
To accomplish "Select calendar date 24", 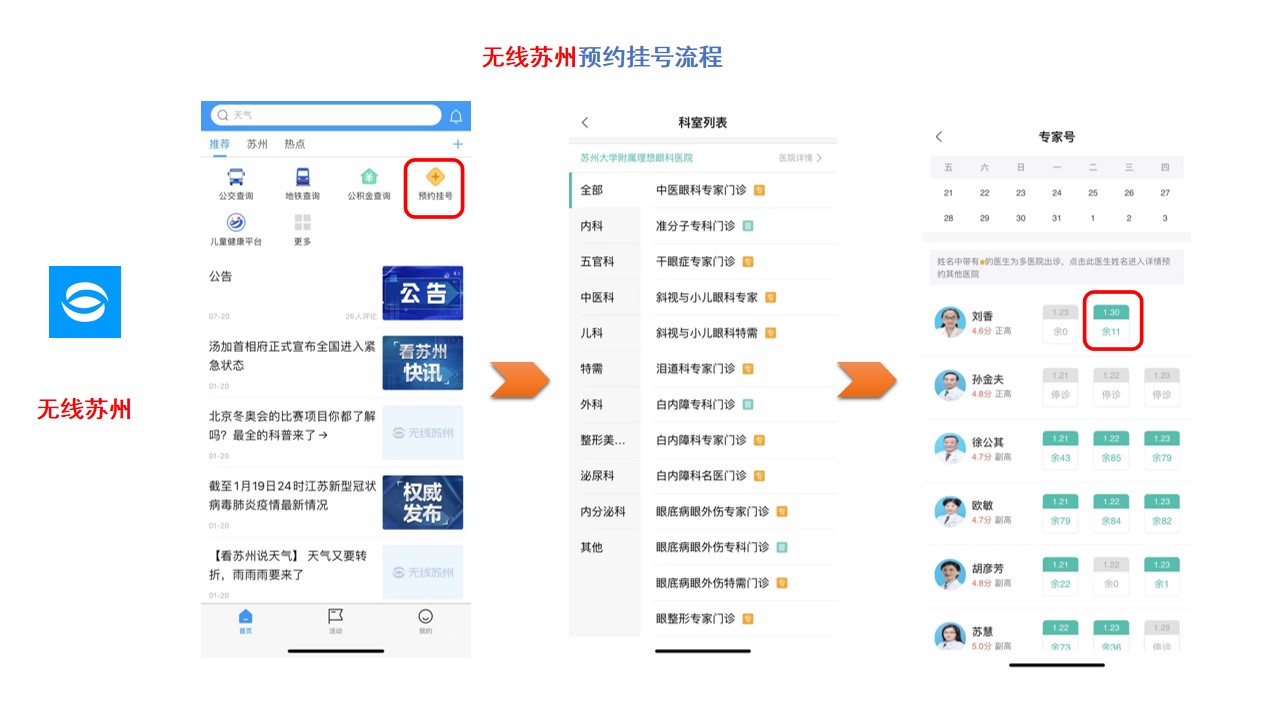I will (x=1057, y=193).
